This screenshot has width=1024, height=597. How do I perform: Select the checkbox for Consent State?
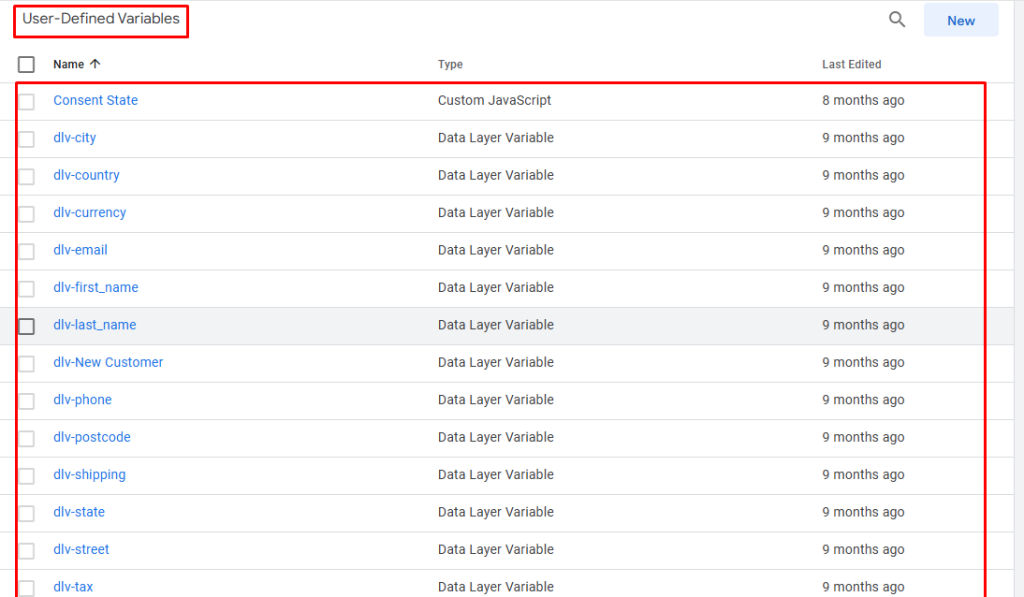point(27,101)
